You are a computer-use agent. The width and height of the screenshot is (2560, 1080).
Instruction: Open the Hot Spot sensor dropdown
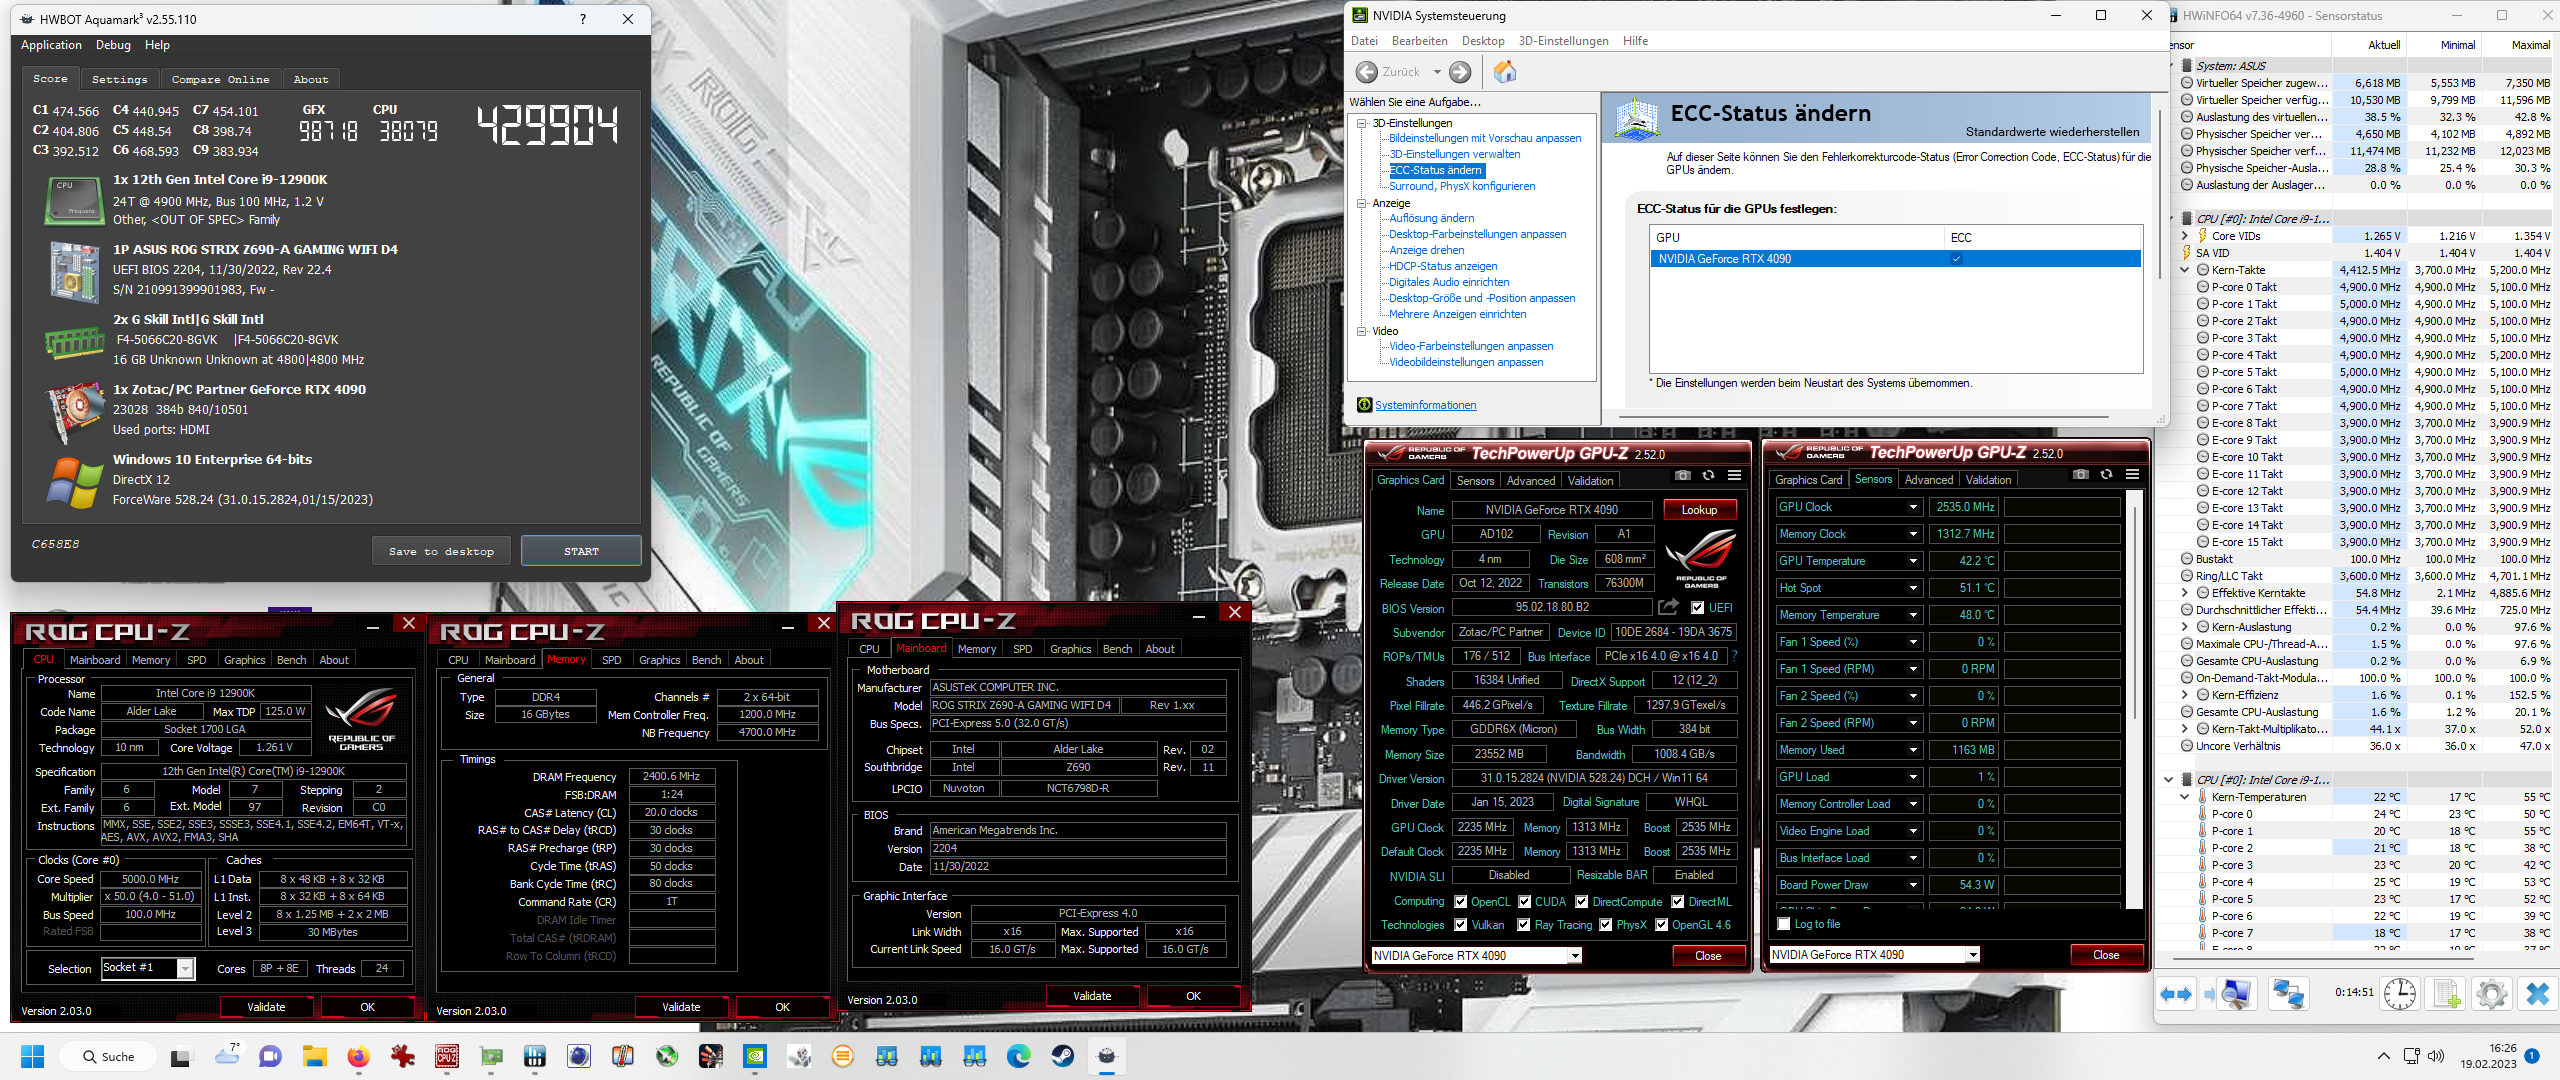point(1913,588)
